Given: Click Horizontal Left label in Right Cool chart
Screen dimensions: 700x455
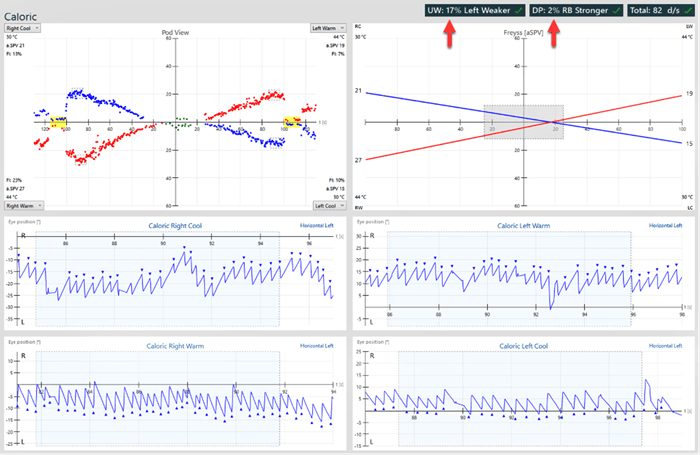Looking at the screenshot, I should click(x=320, y=226).
